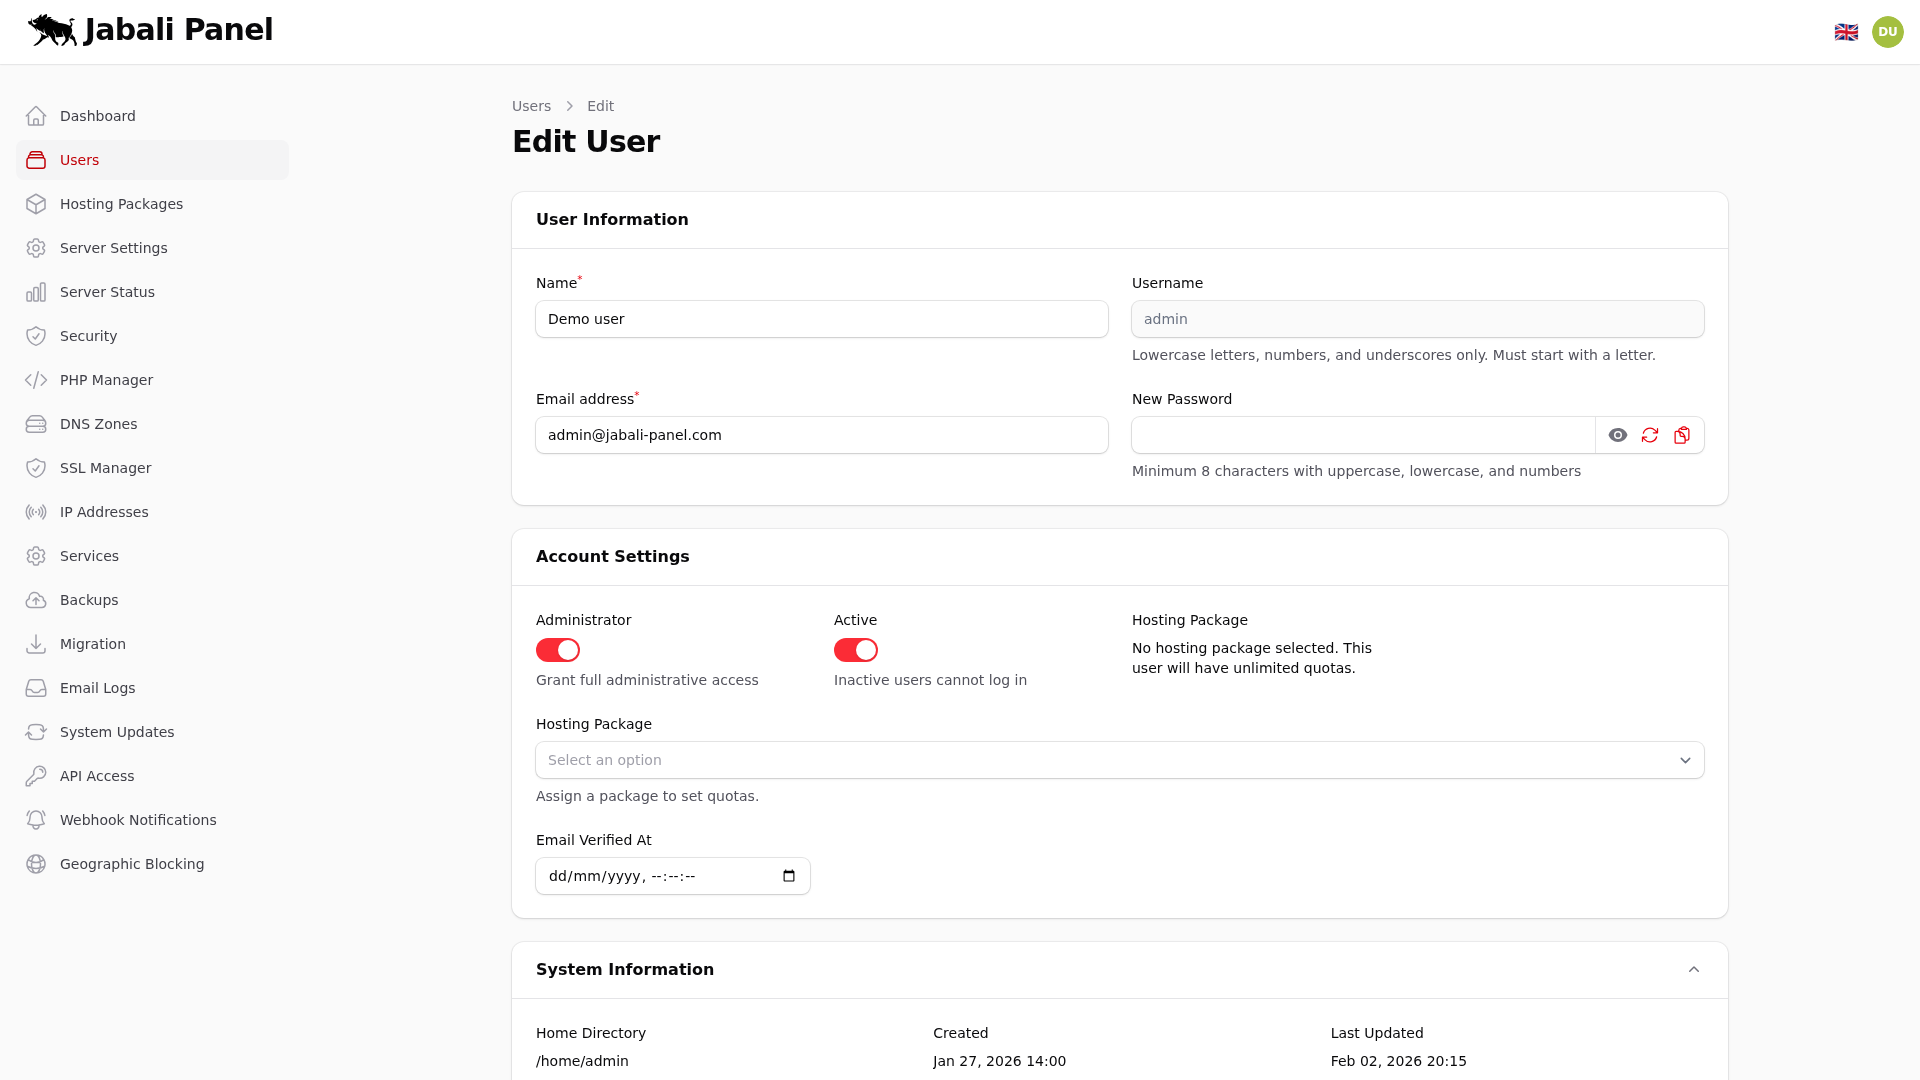Turn off the Active toggle
The height and width of the screenshot is (1080, 1920).
[x=856, y=650]
